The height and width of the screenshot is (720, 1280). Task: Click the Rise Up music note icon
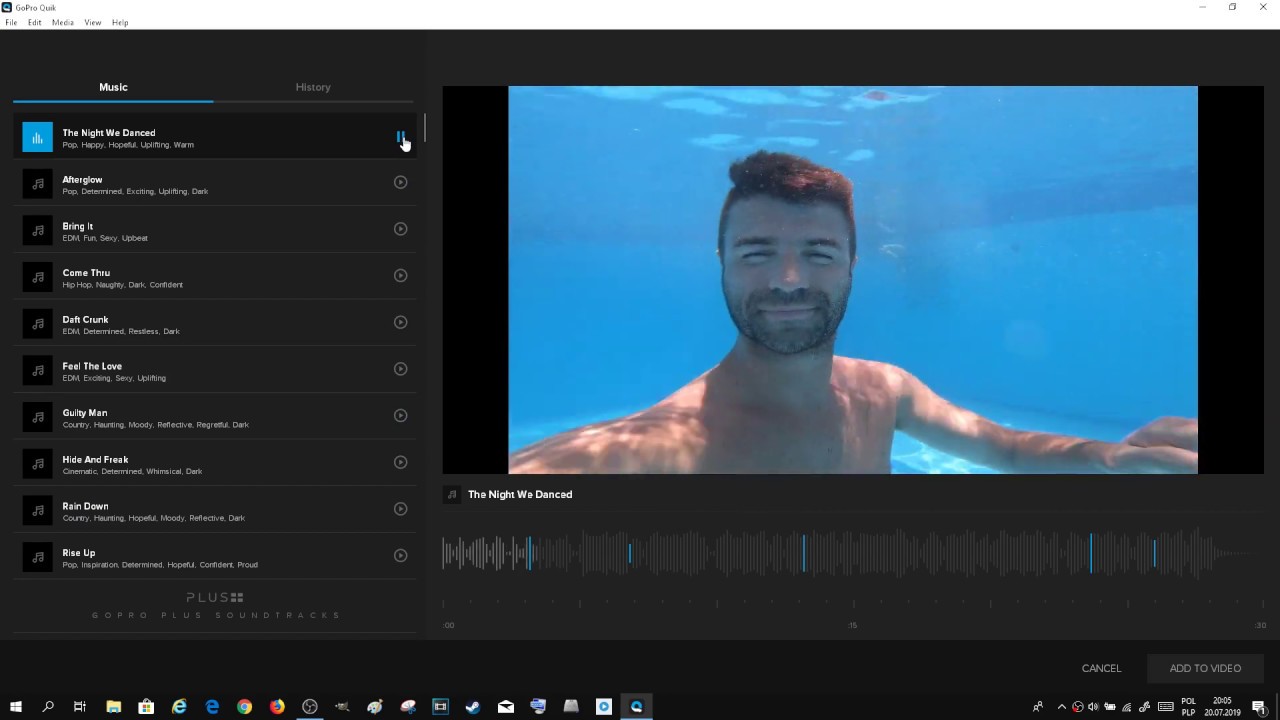[x=37, y=557]
